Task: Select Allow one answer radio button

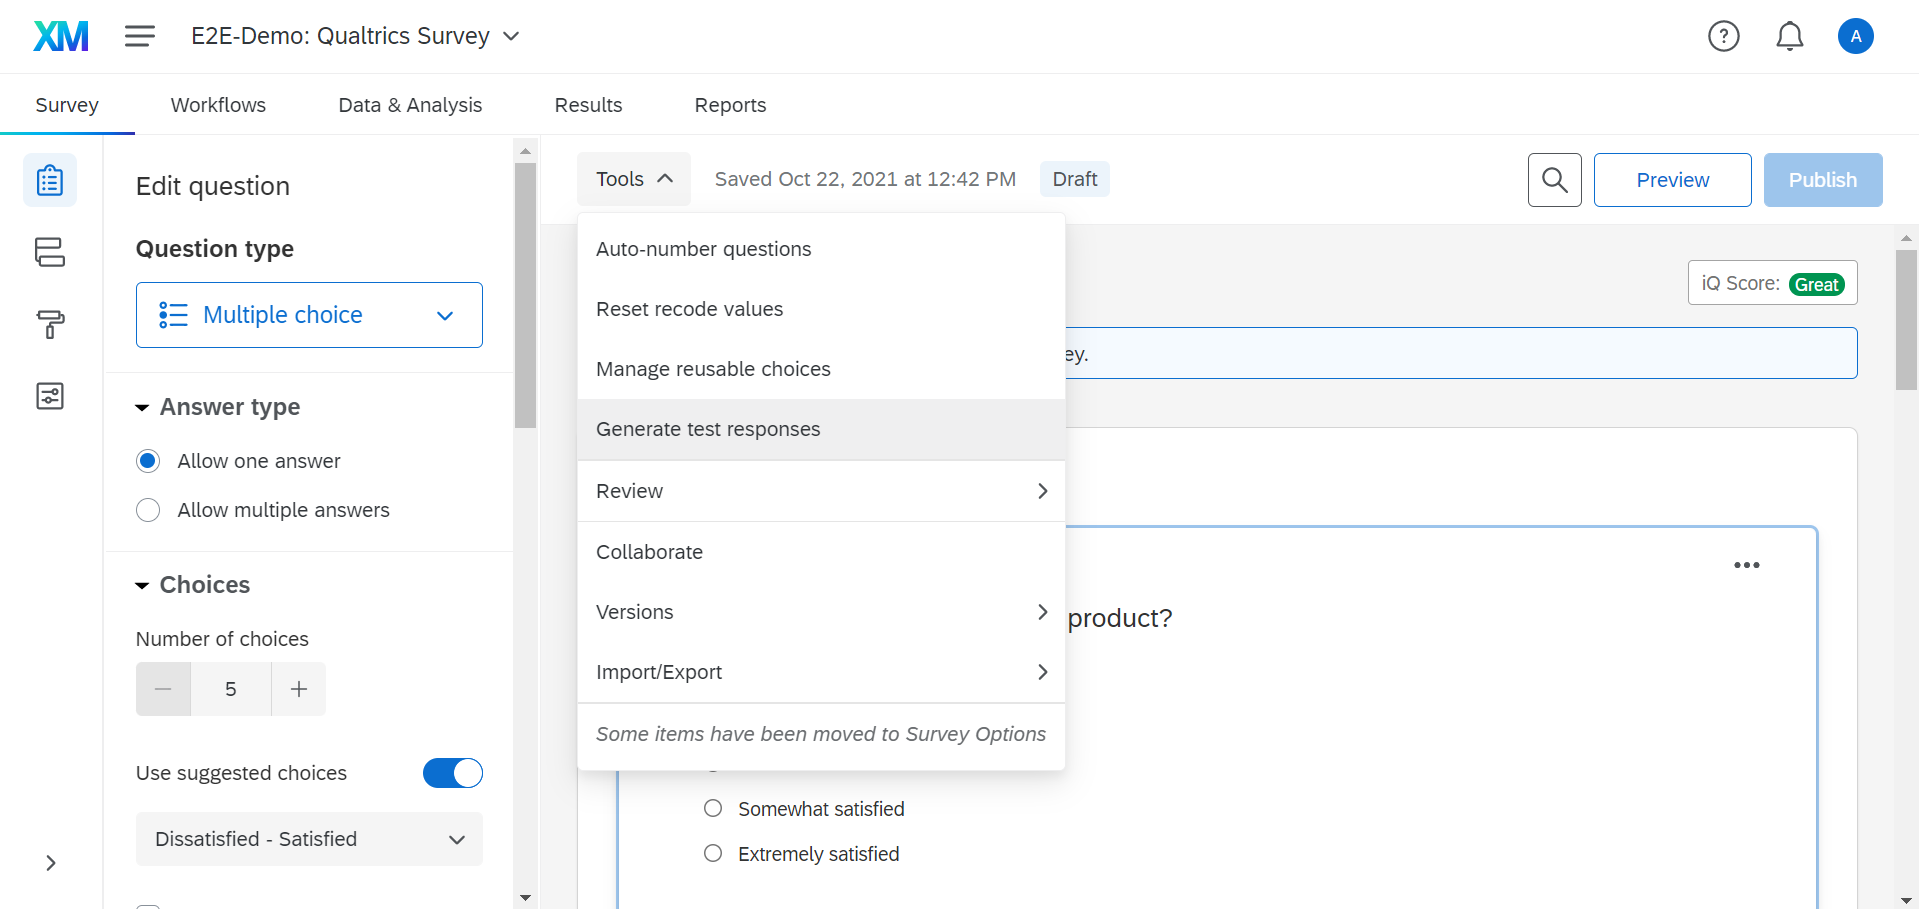Action: (148, 461)
